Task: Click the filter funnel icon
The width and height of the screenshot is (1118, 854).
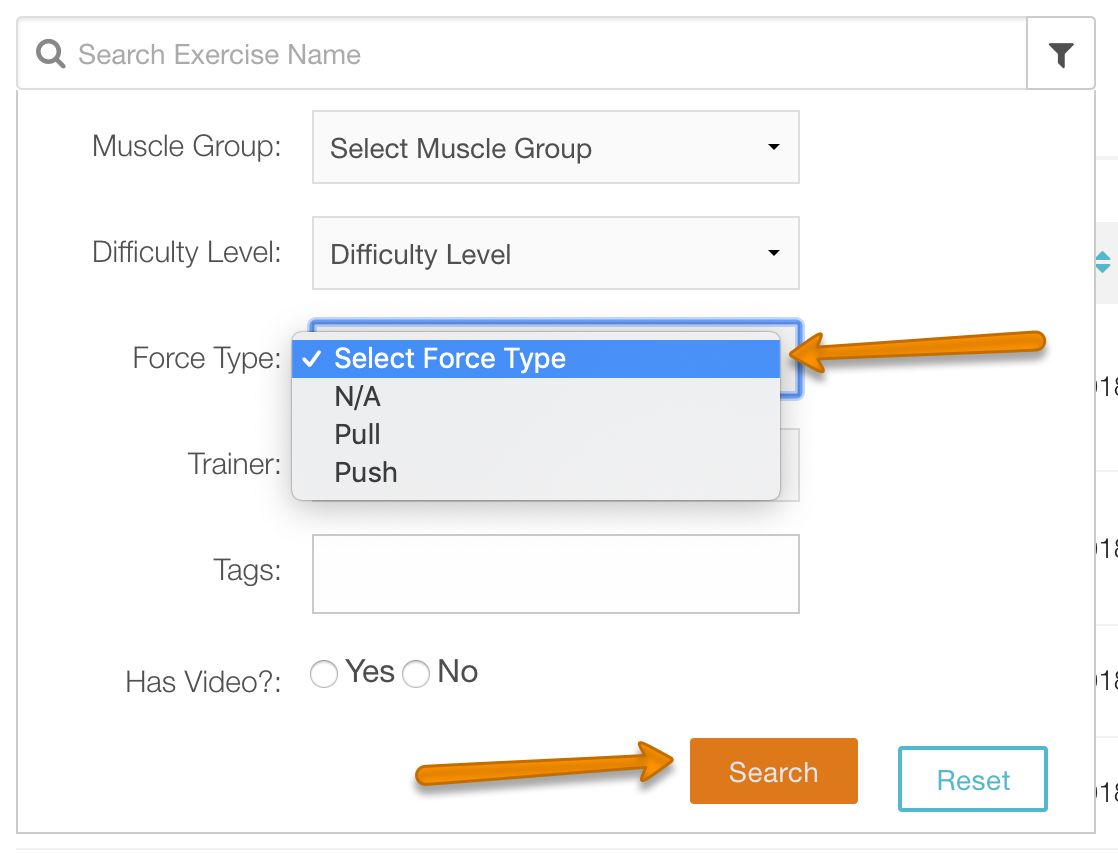Action: pos(1061,54)
